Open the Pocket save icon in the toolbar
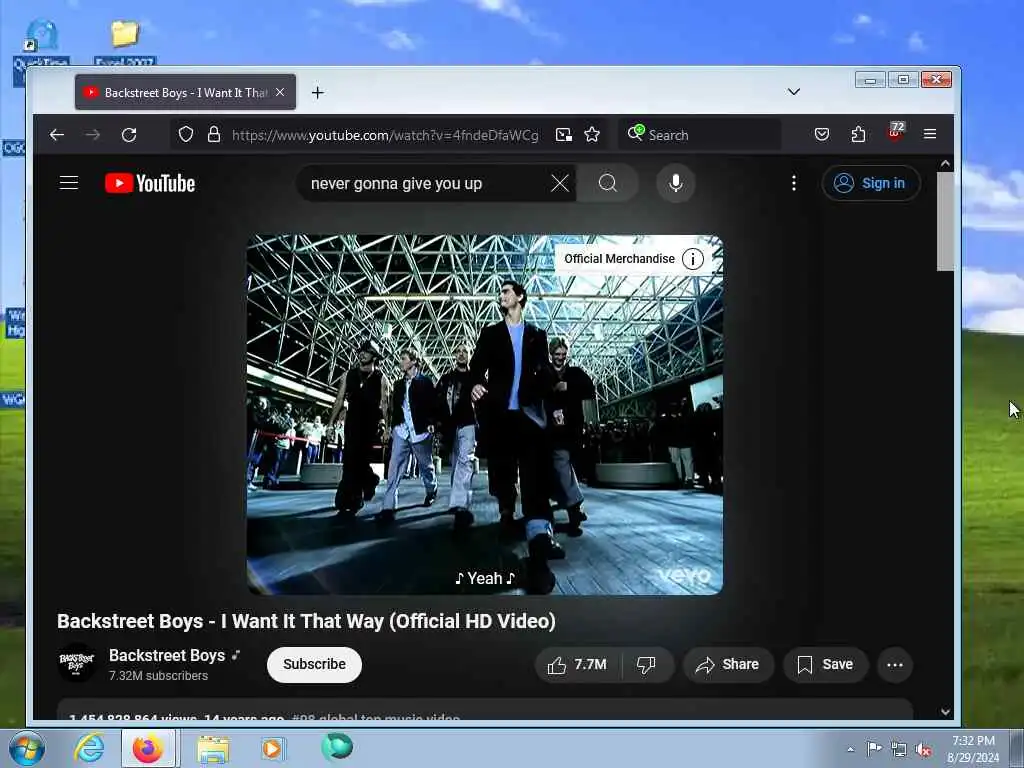The image size is (1024, 768). coord(822,135)
